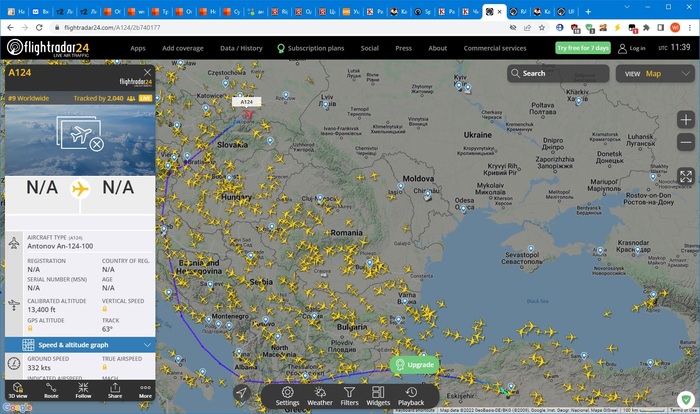Open map Filters
700x414 pixels.
pos(349,396)
